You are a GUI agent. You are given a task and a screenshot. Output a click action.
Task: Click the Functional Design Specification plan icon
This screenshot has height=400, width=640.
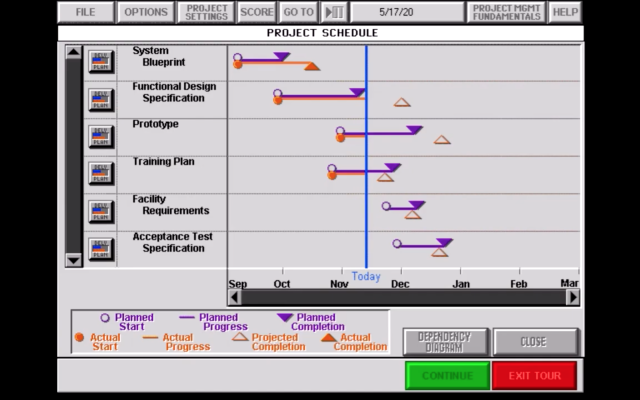pyautogui.click(x=100, y=99)
